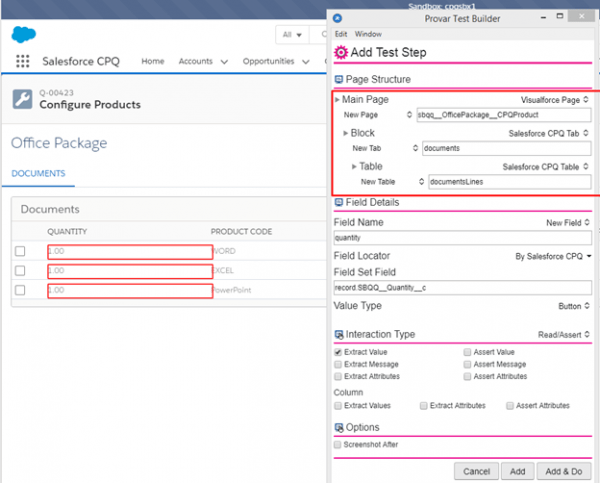Click the PRODUCT CODE column header
Image resolution: width=600 pixels, height=483 pixels.
[241, 232]
